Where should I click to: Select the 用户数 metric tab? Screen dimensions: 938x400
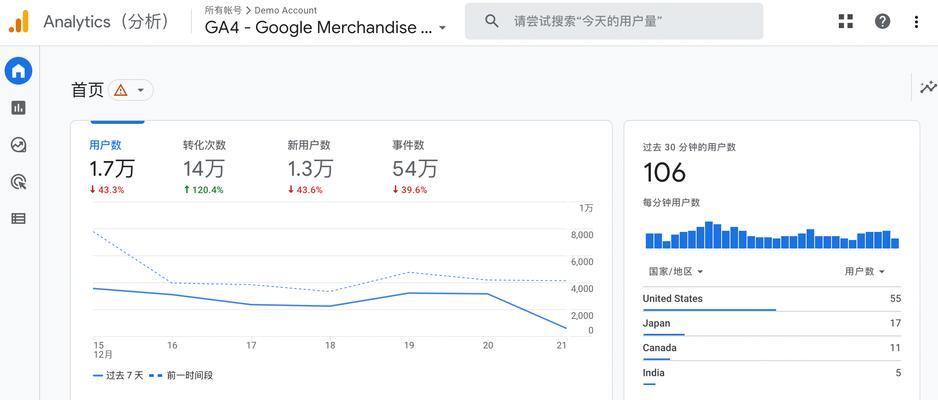112,167
